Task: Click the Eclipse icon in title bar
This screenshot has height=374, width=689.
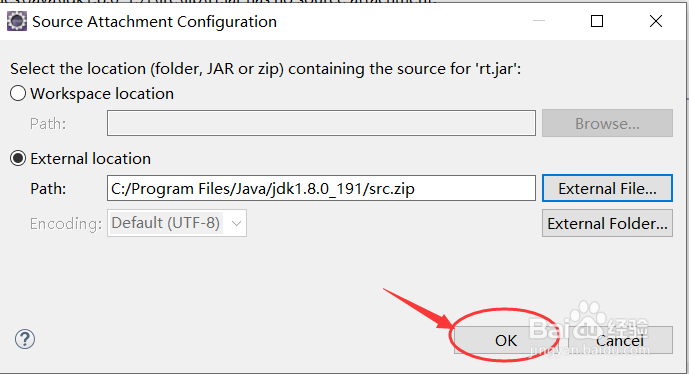Action: point(17,22)
